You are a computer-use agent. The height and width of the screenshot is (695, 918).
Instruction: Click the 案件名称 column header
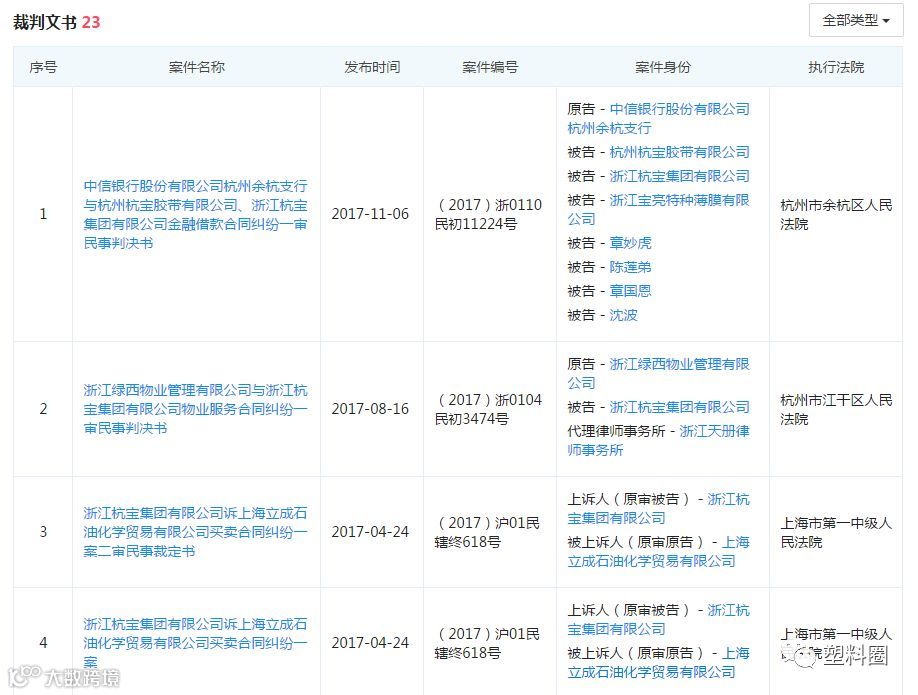[x=197, y=67]
